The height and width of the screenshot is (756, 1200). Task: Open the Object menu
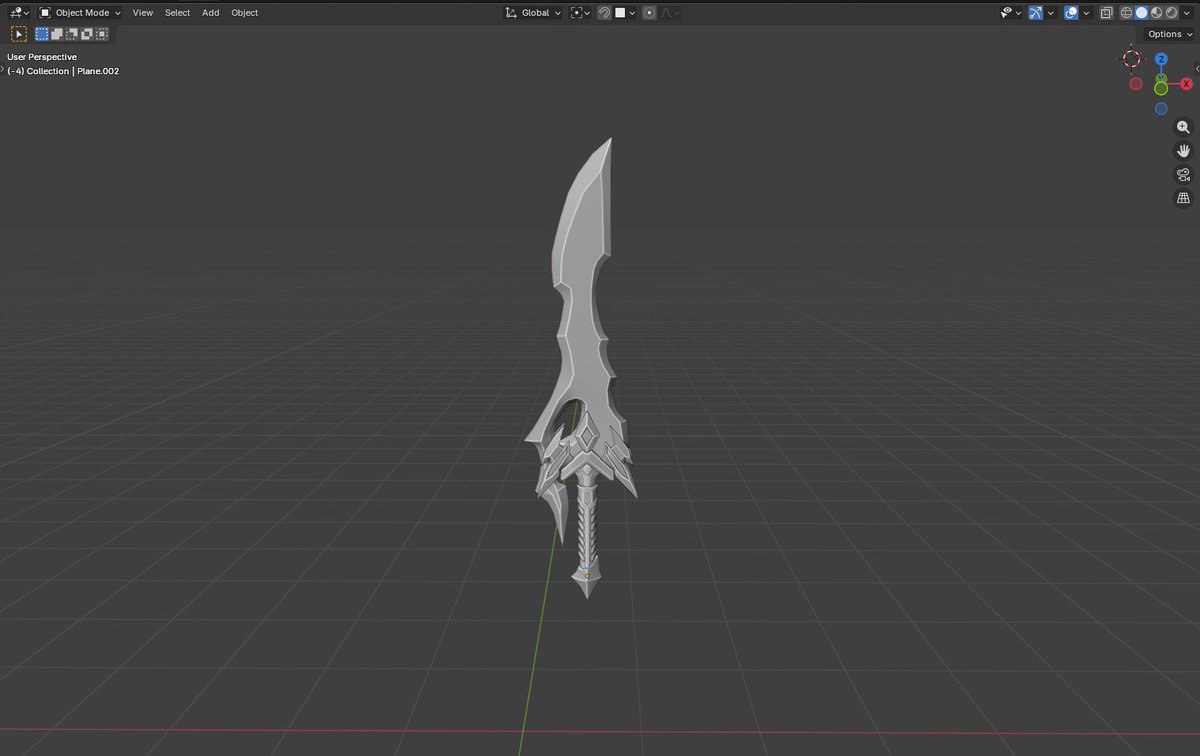pyautogui.click(x=244, y=13)
